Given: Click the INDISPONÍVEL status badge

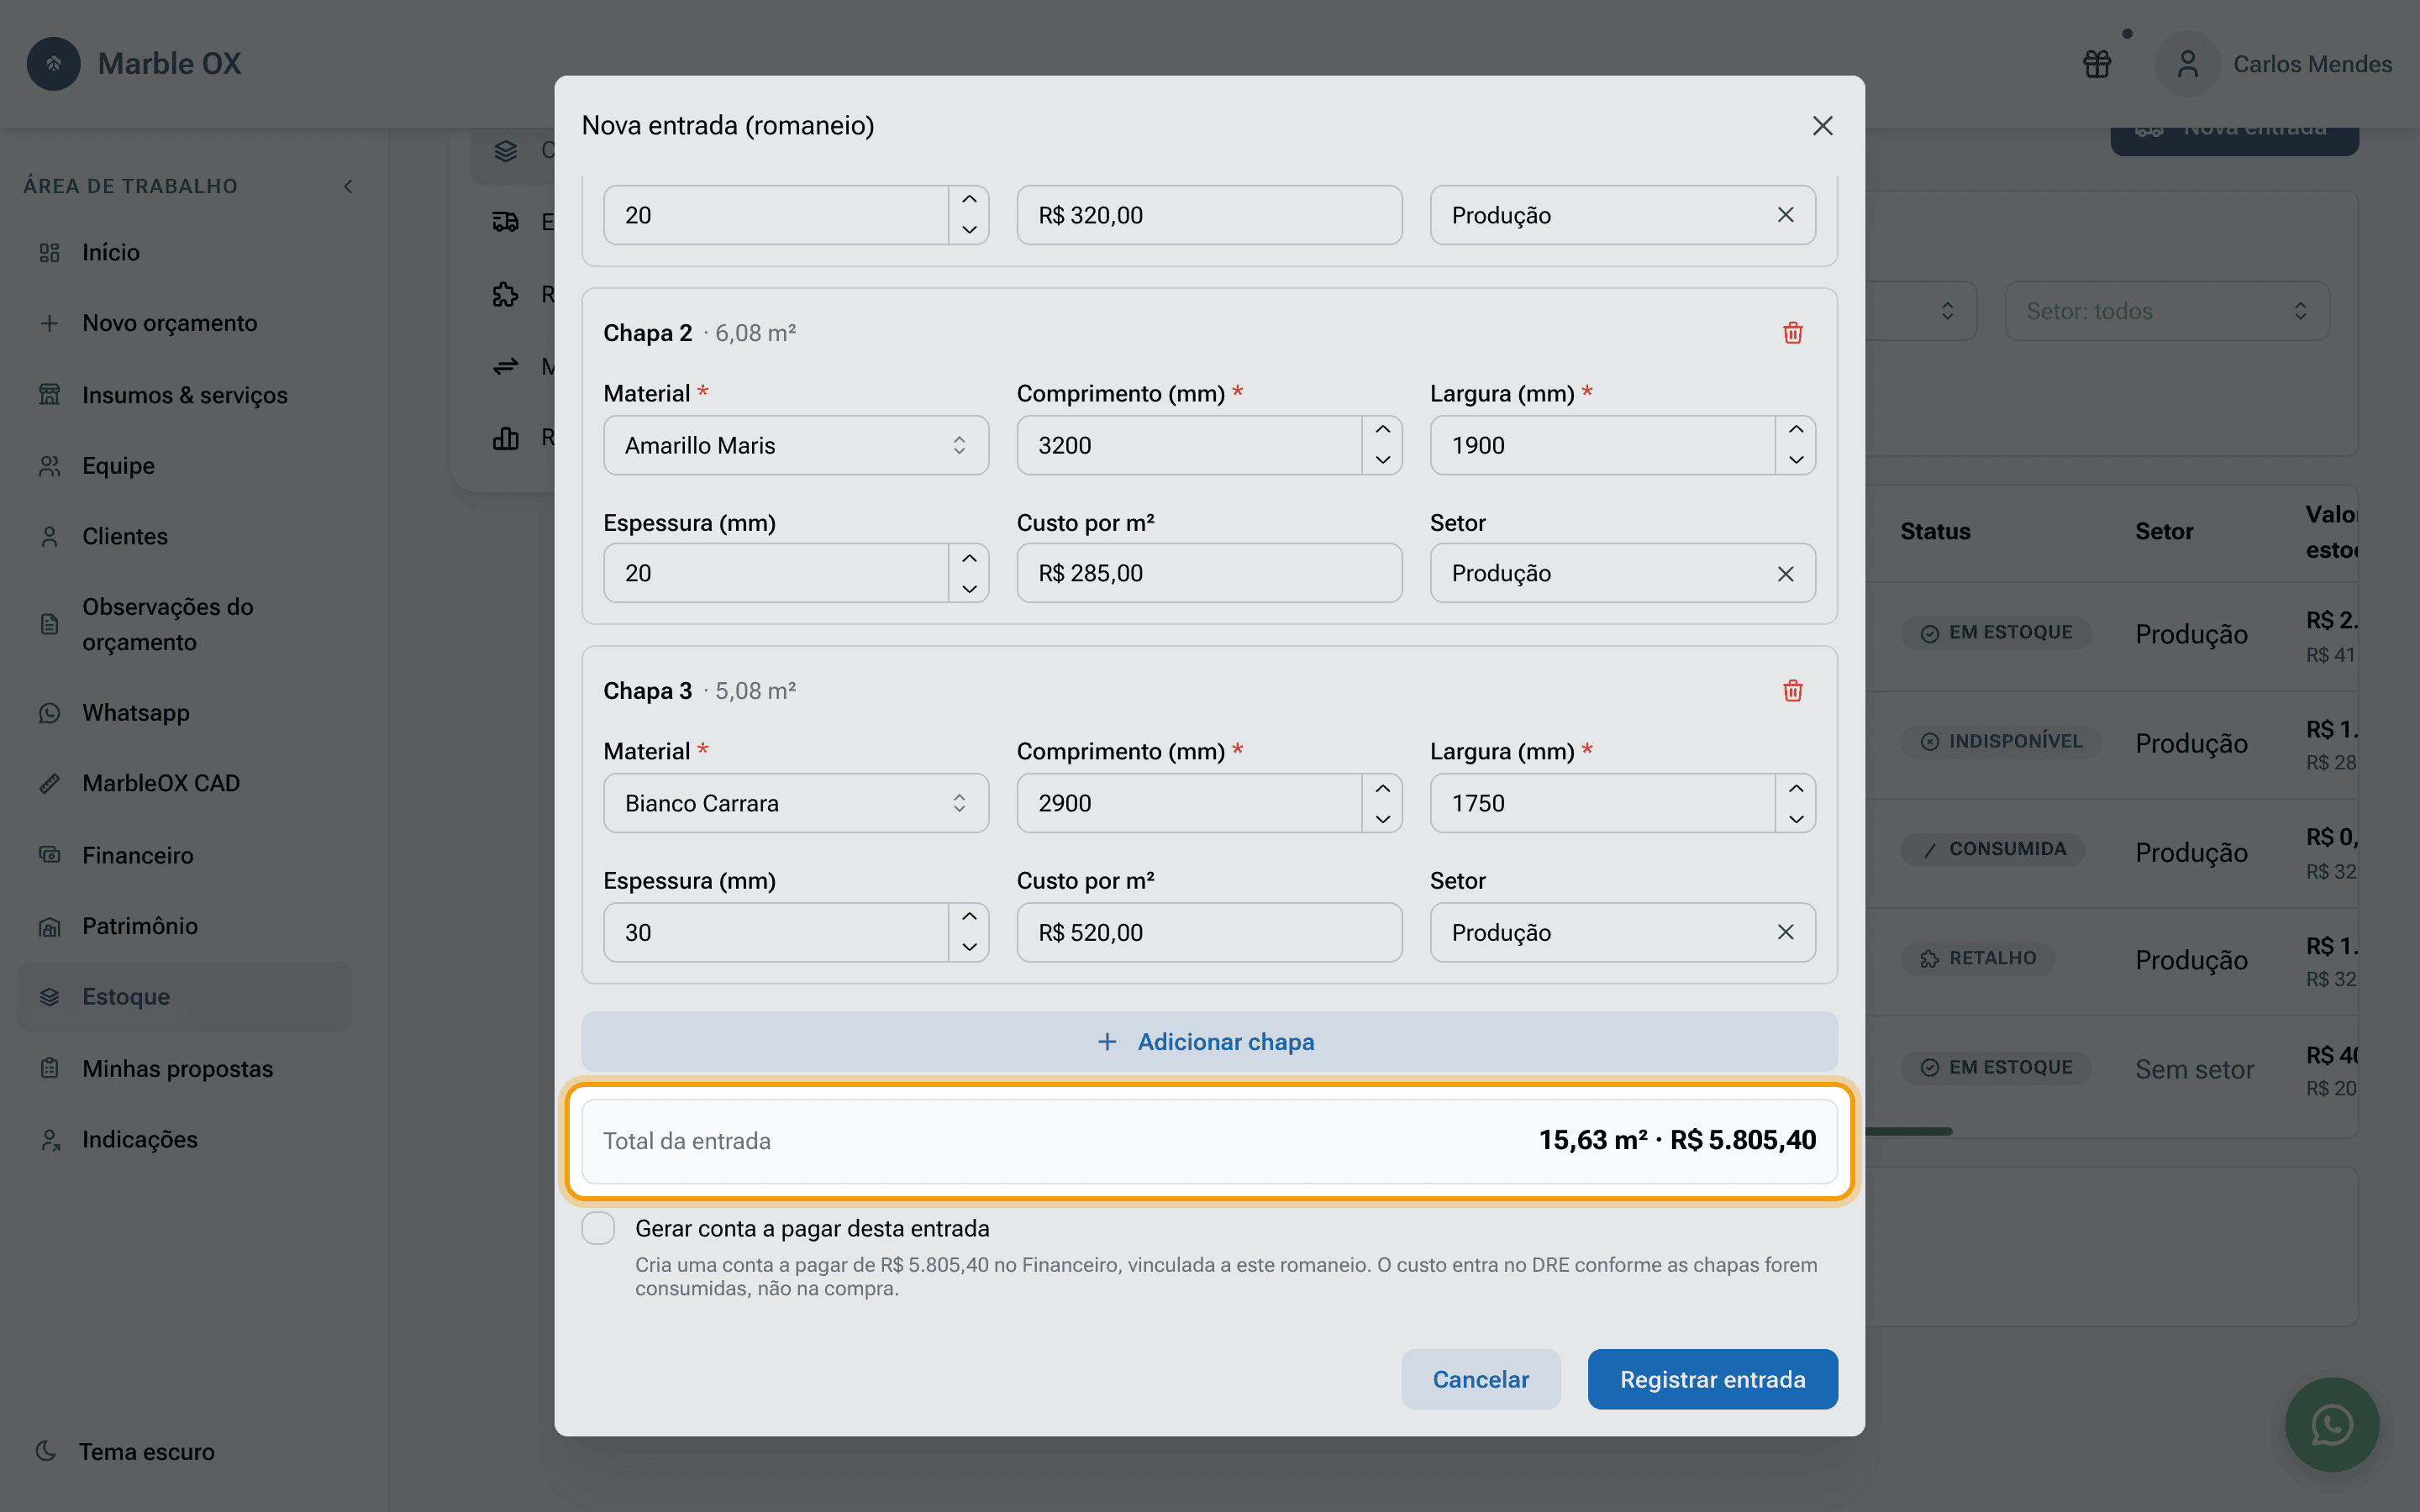Looking at the screenshot, I should (2001, 741).
